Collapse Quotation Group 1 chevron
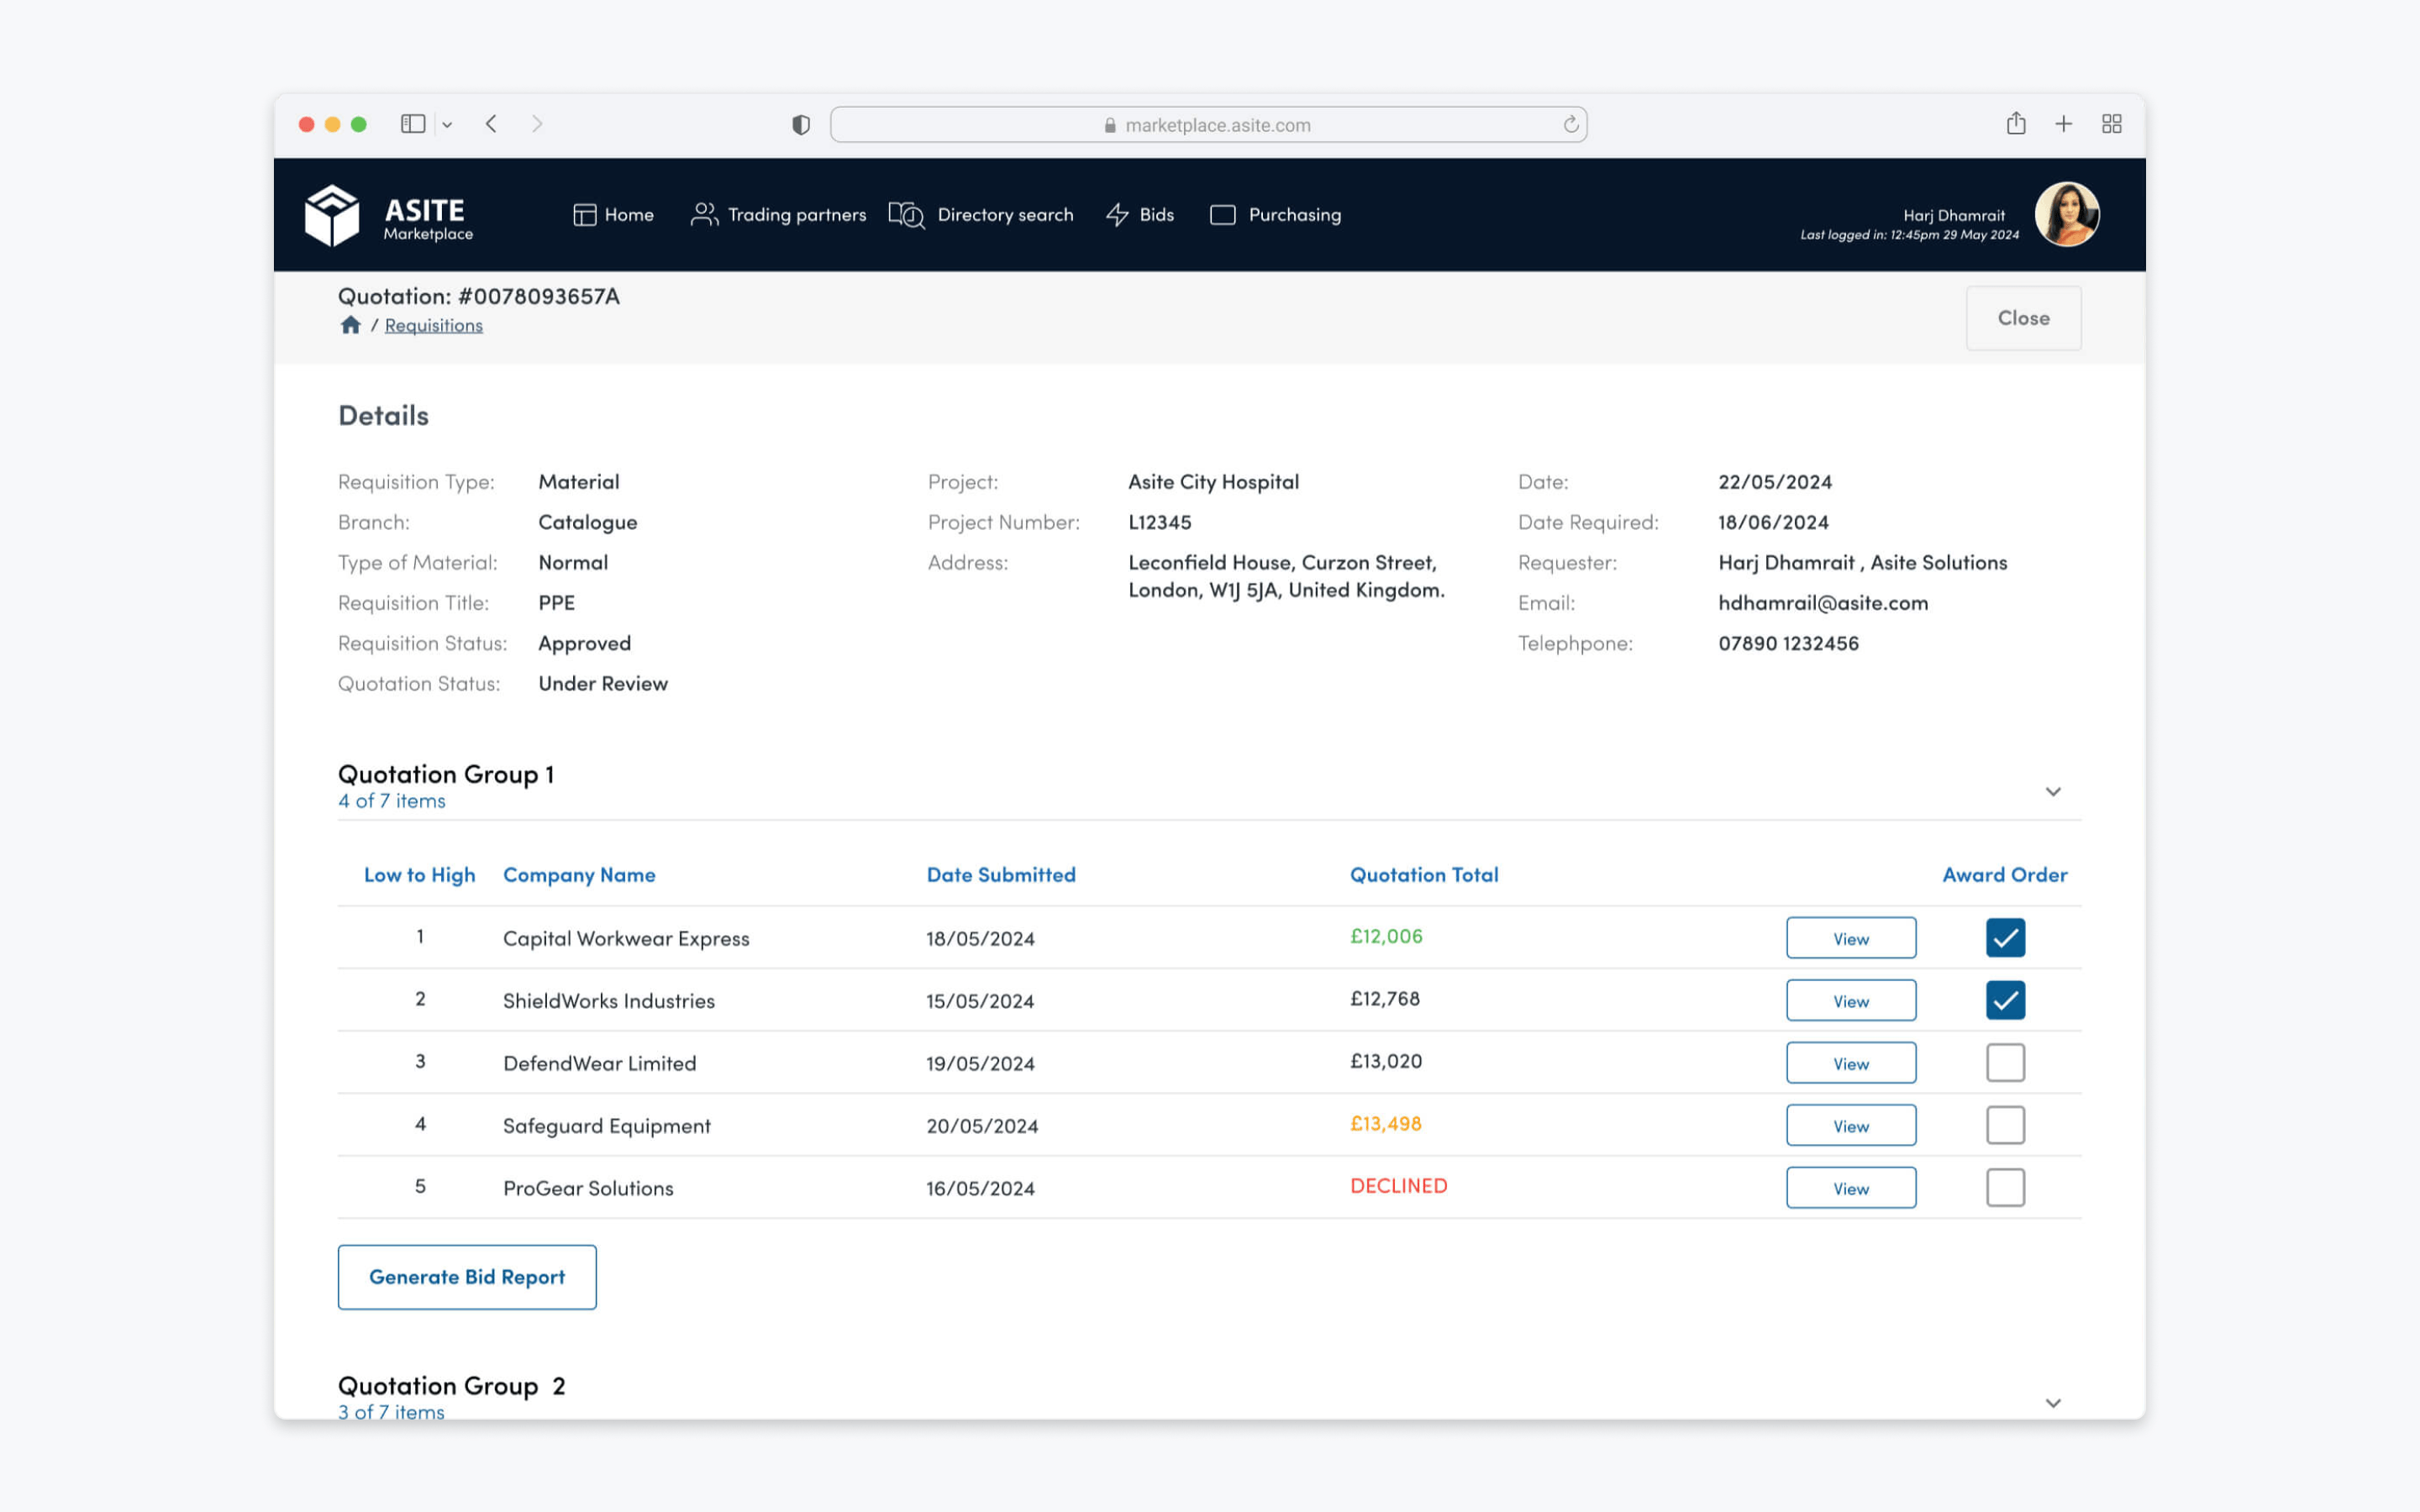Screen dimensions: 2420x1512 (x=2053, y=791)
